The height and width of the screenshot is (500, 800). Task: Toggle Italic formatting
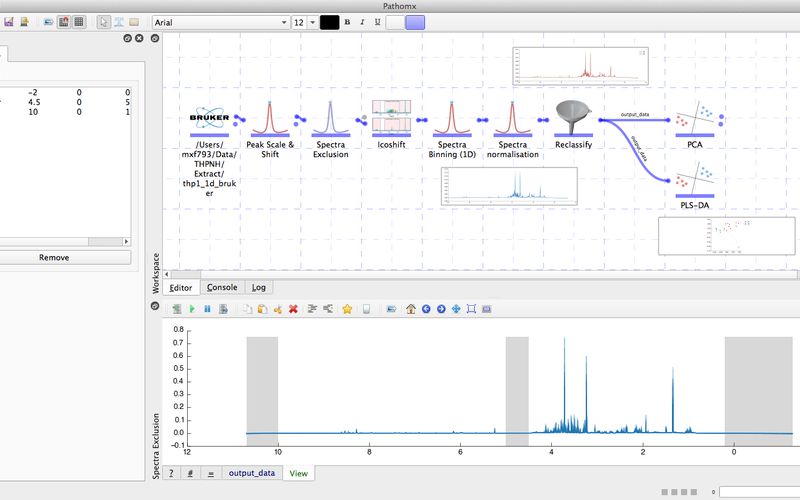pyautogui.click(x=362, y=22)
